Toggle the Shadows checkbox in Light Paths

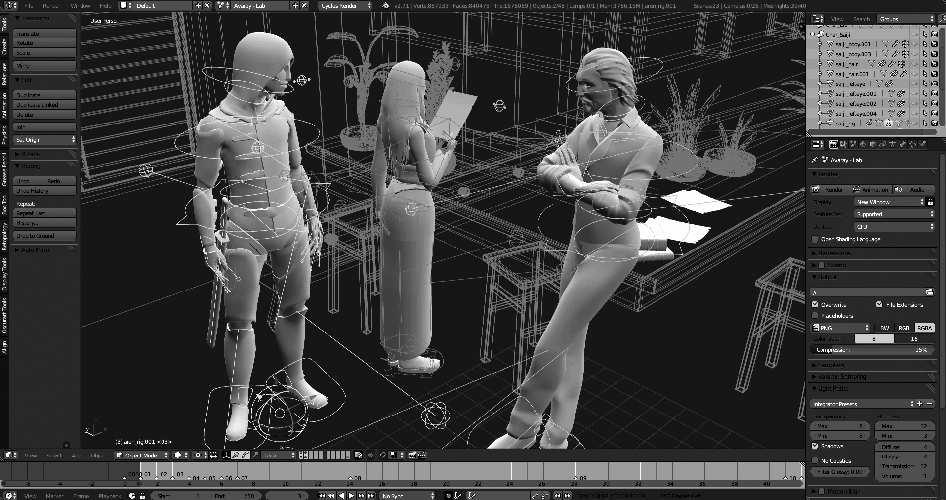[x=816, y=446]
